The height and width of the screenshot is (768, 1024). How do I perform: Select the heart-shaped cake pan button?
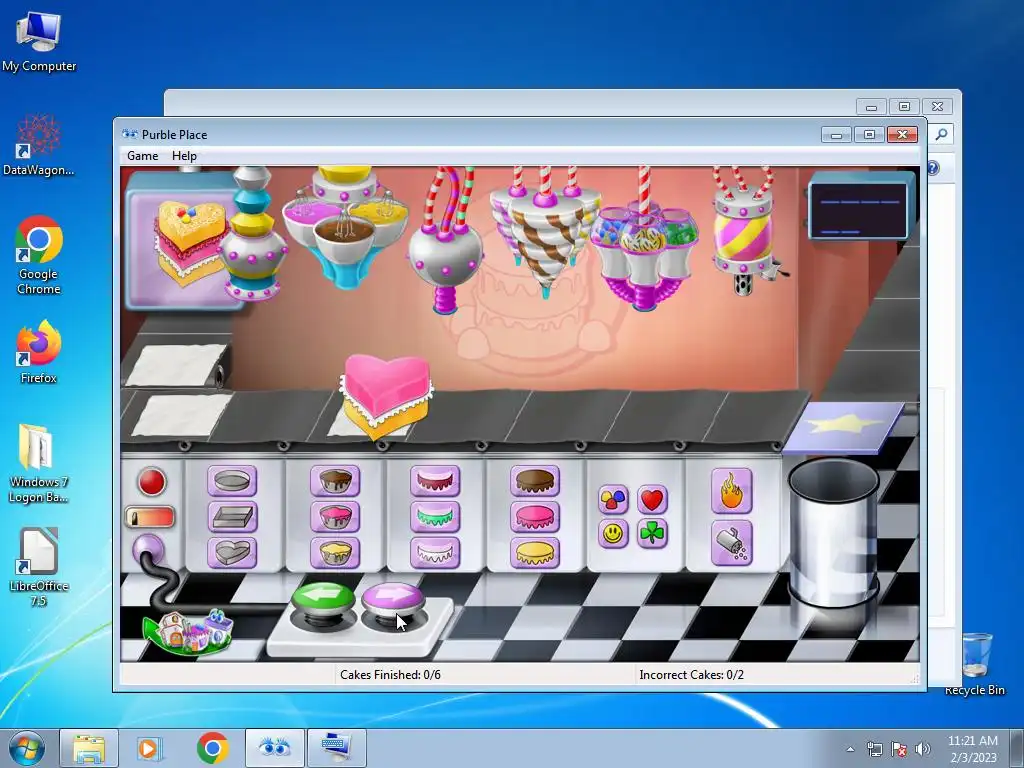coord(232,552)
